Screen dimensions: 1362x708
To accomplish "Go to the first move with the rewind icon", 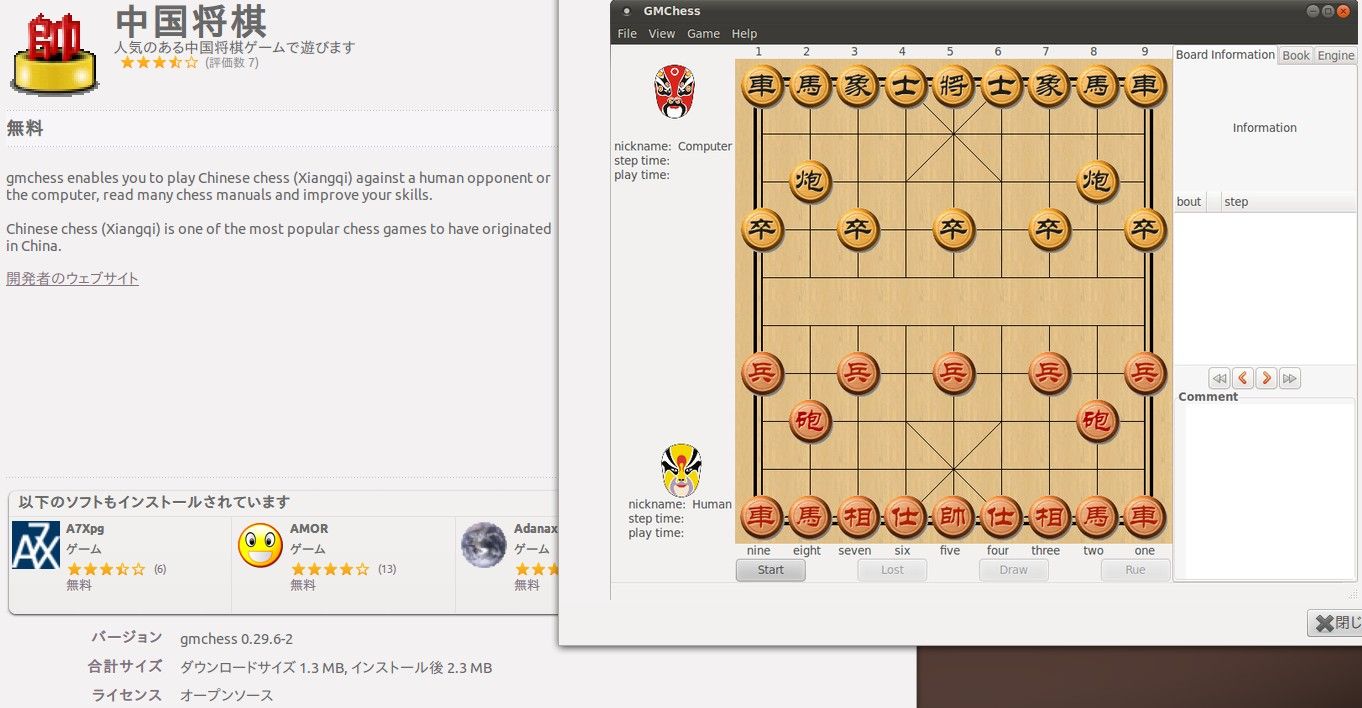I will coord(1219,378).
